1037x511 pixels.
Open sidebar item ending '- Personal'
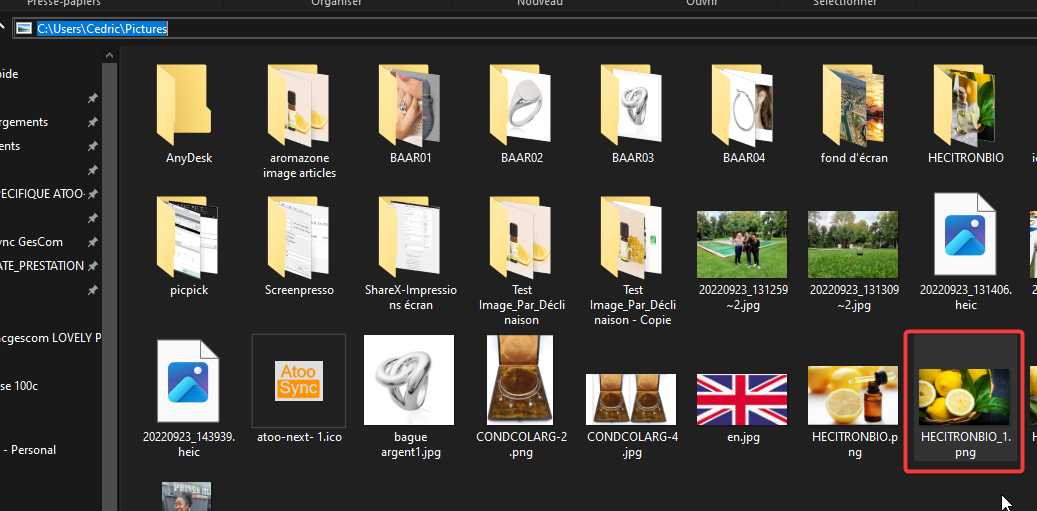tap(30, 450)
